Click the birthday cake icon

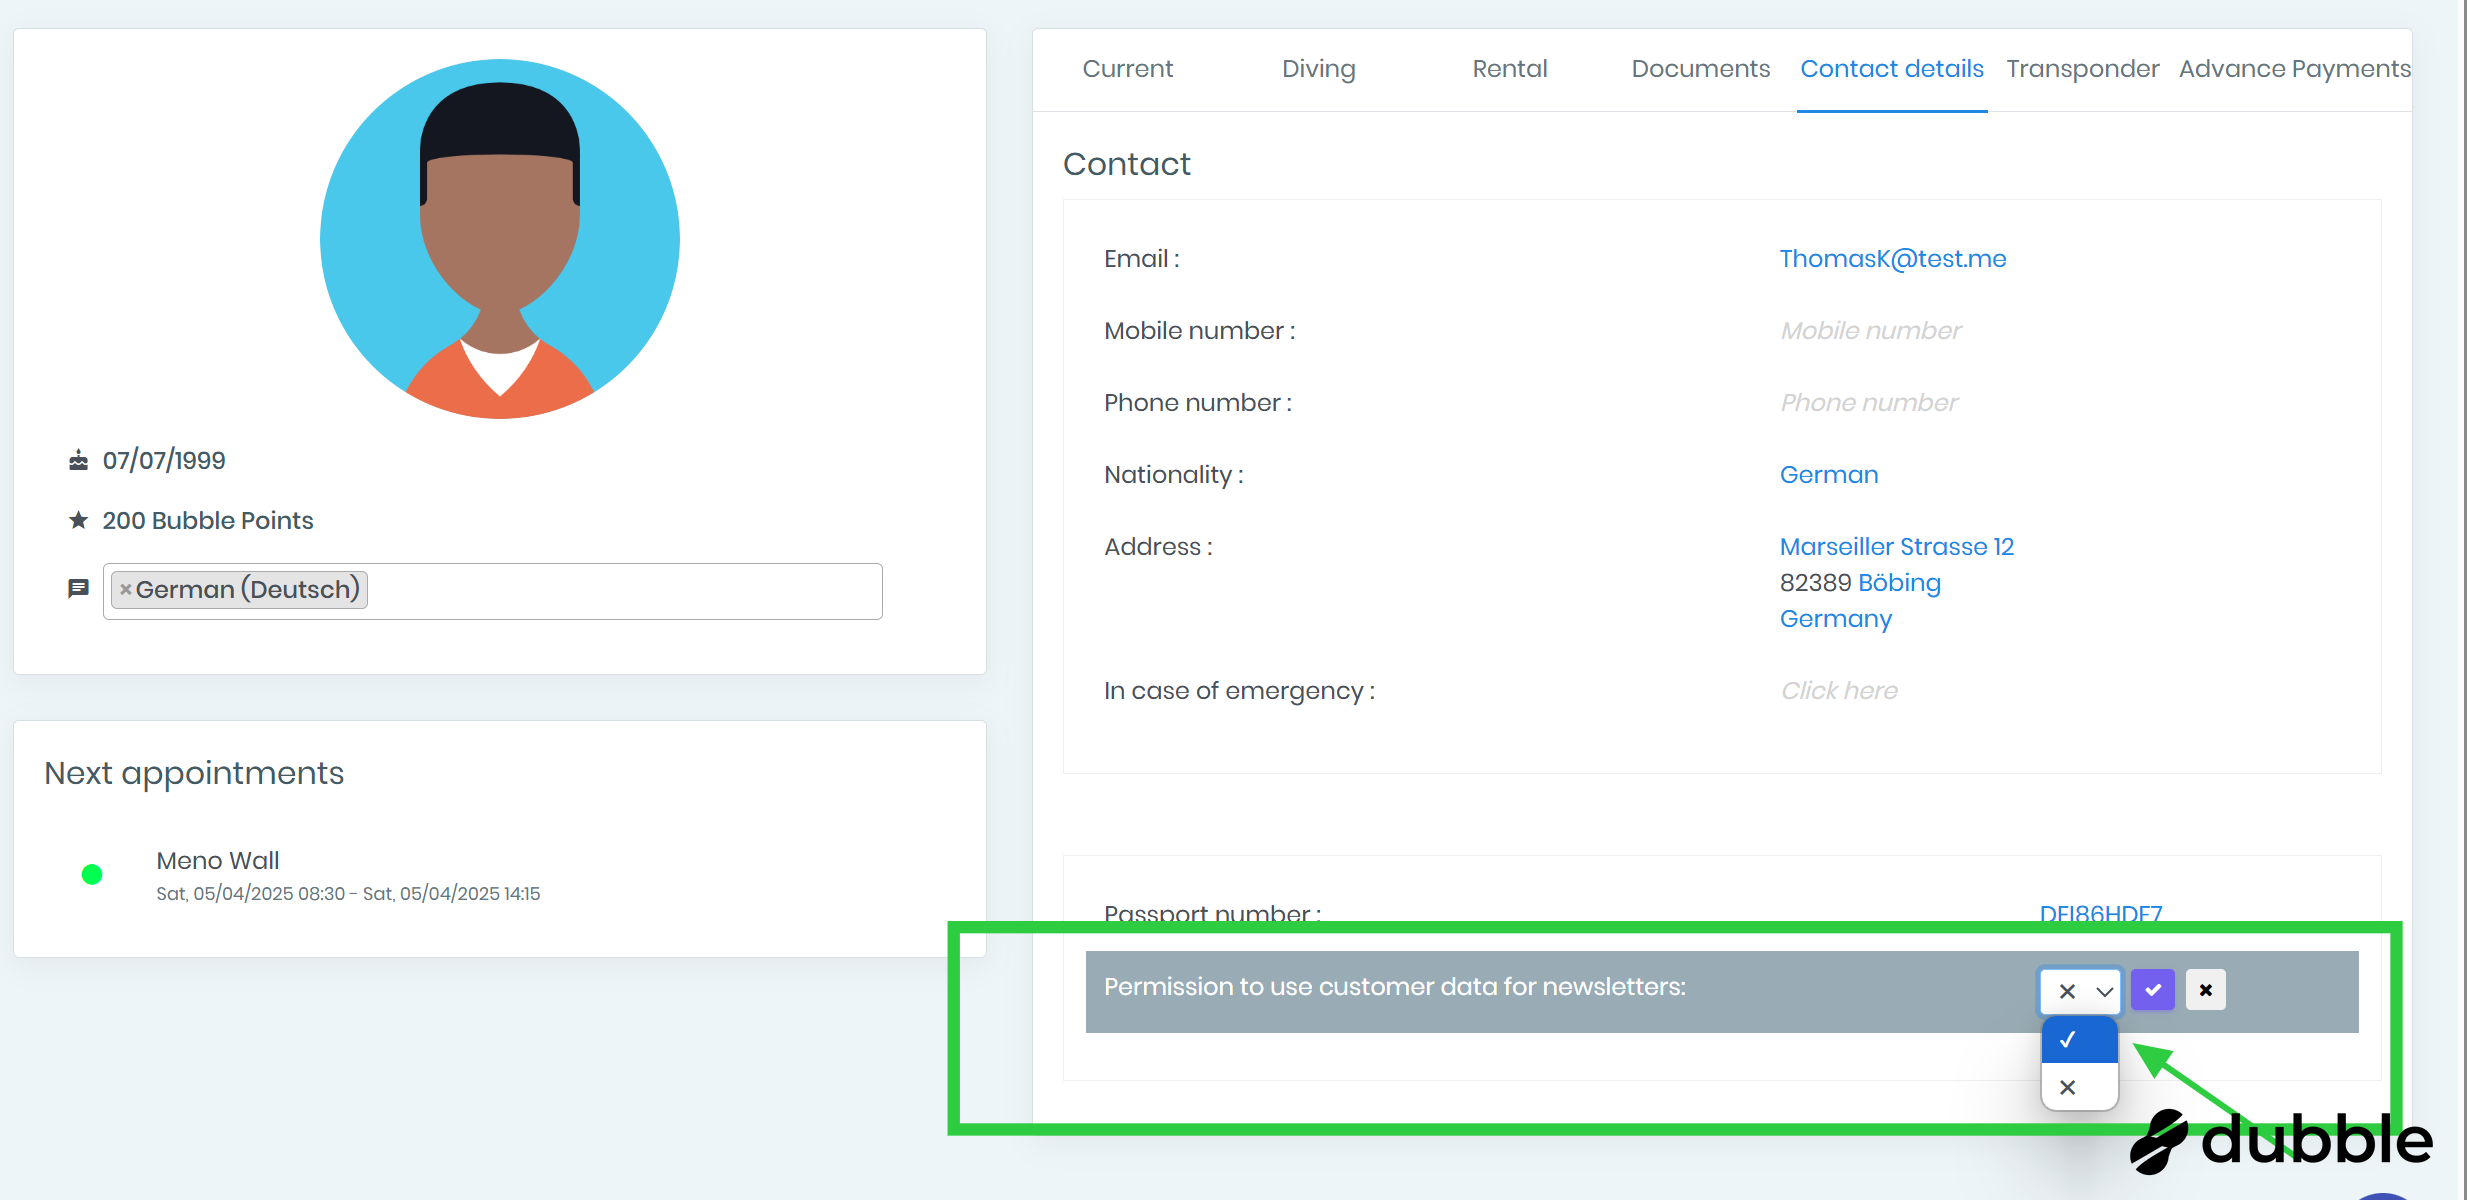pyautogui.click(x=78, y=460)
